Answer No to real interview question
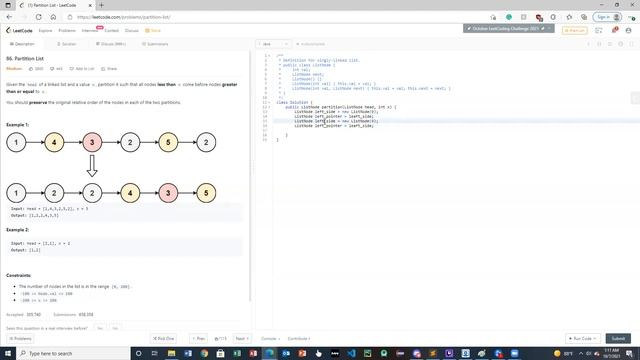640x360 pixels. pos(115,328)
